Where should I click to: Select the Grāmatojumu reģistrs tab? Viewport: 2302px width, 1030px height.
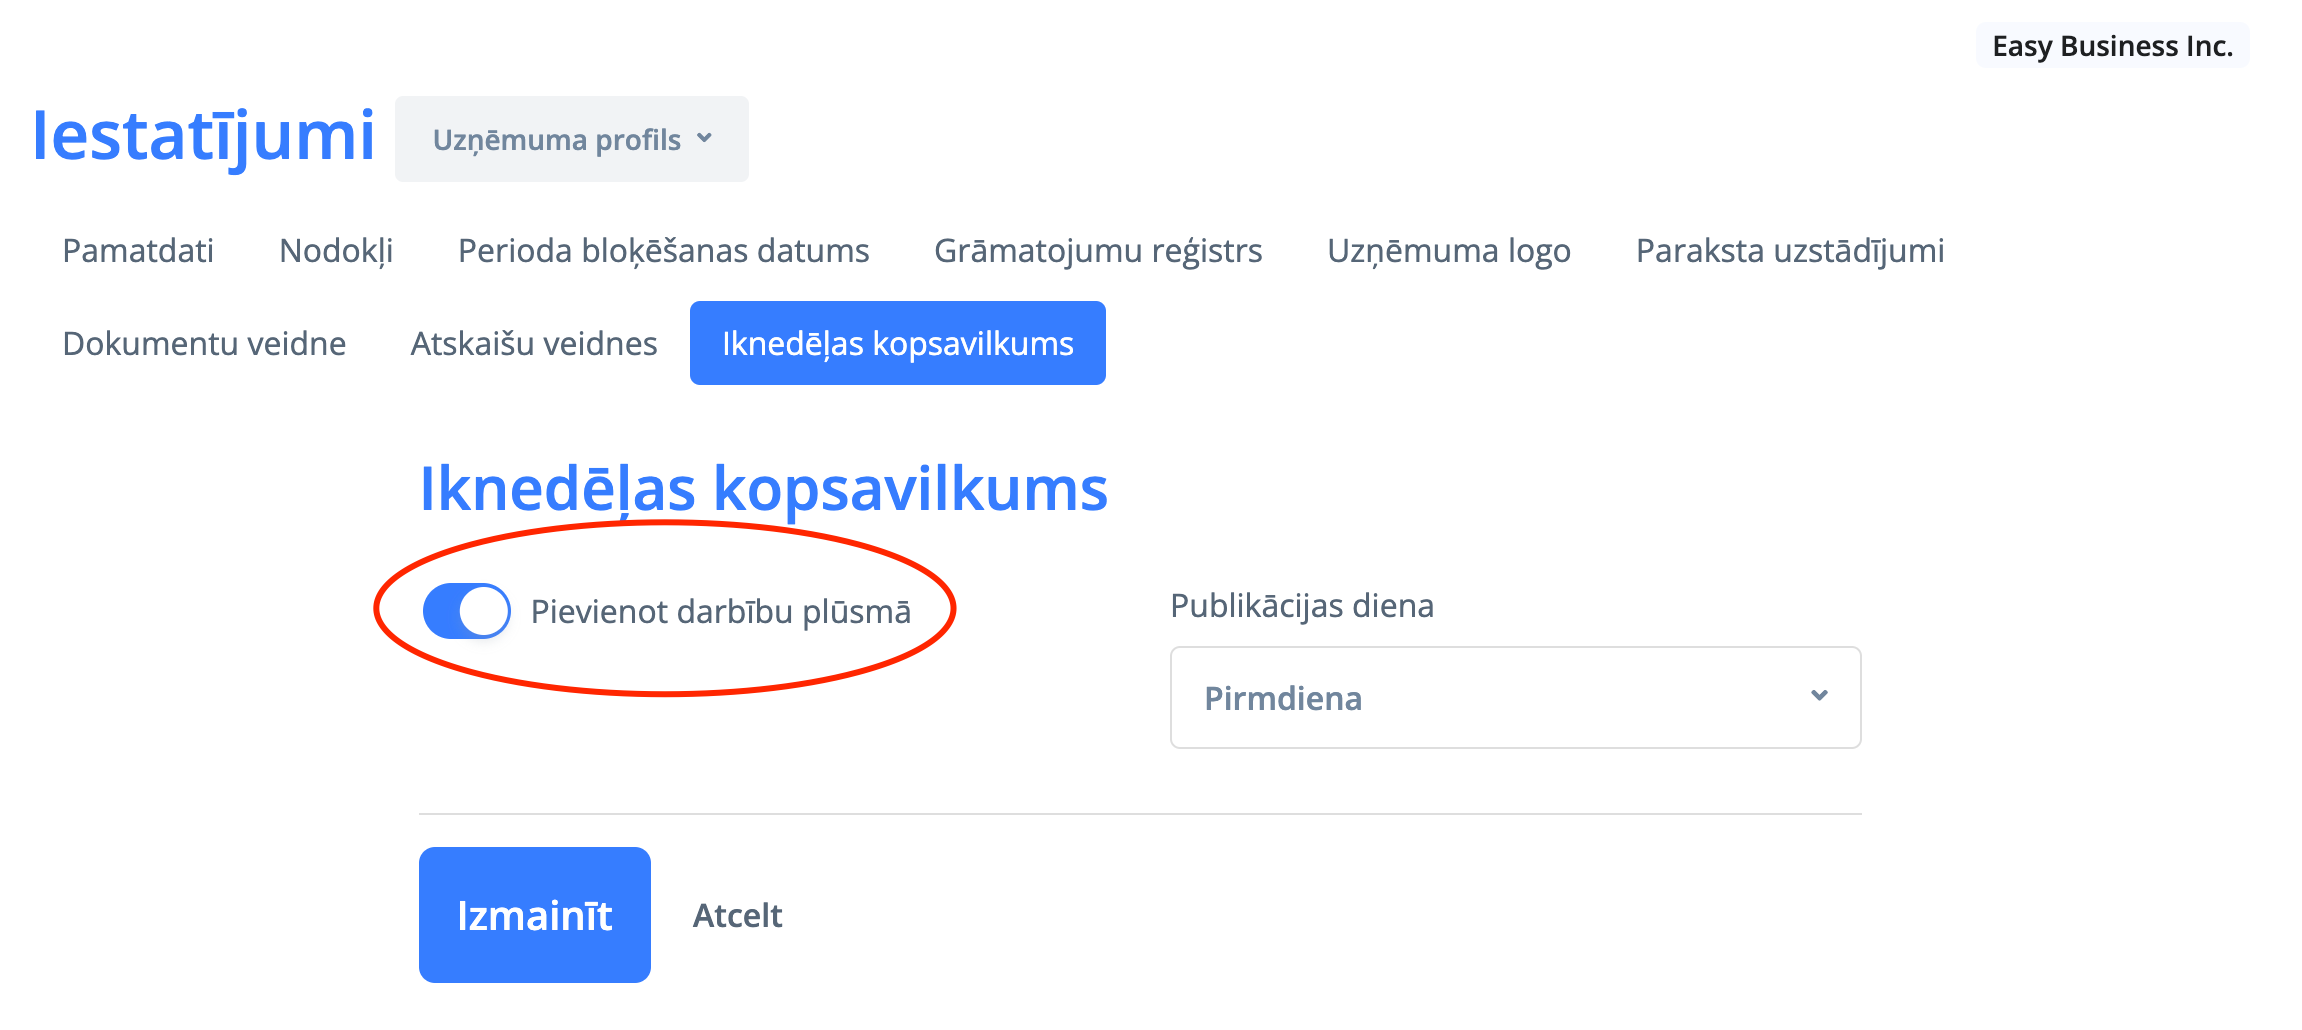(x=1098, y=251)
